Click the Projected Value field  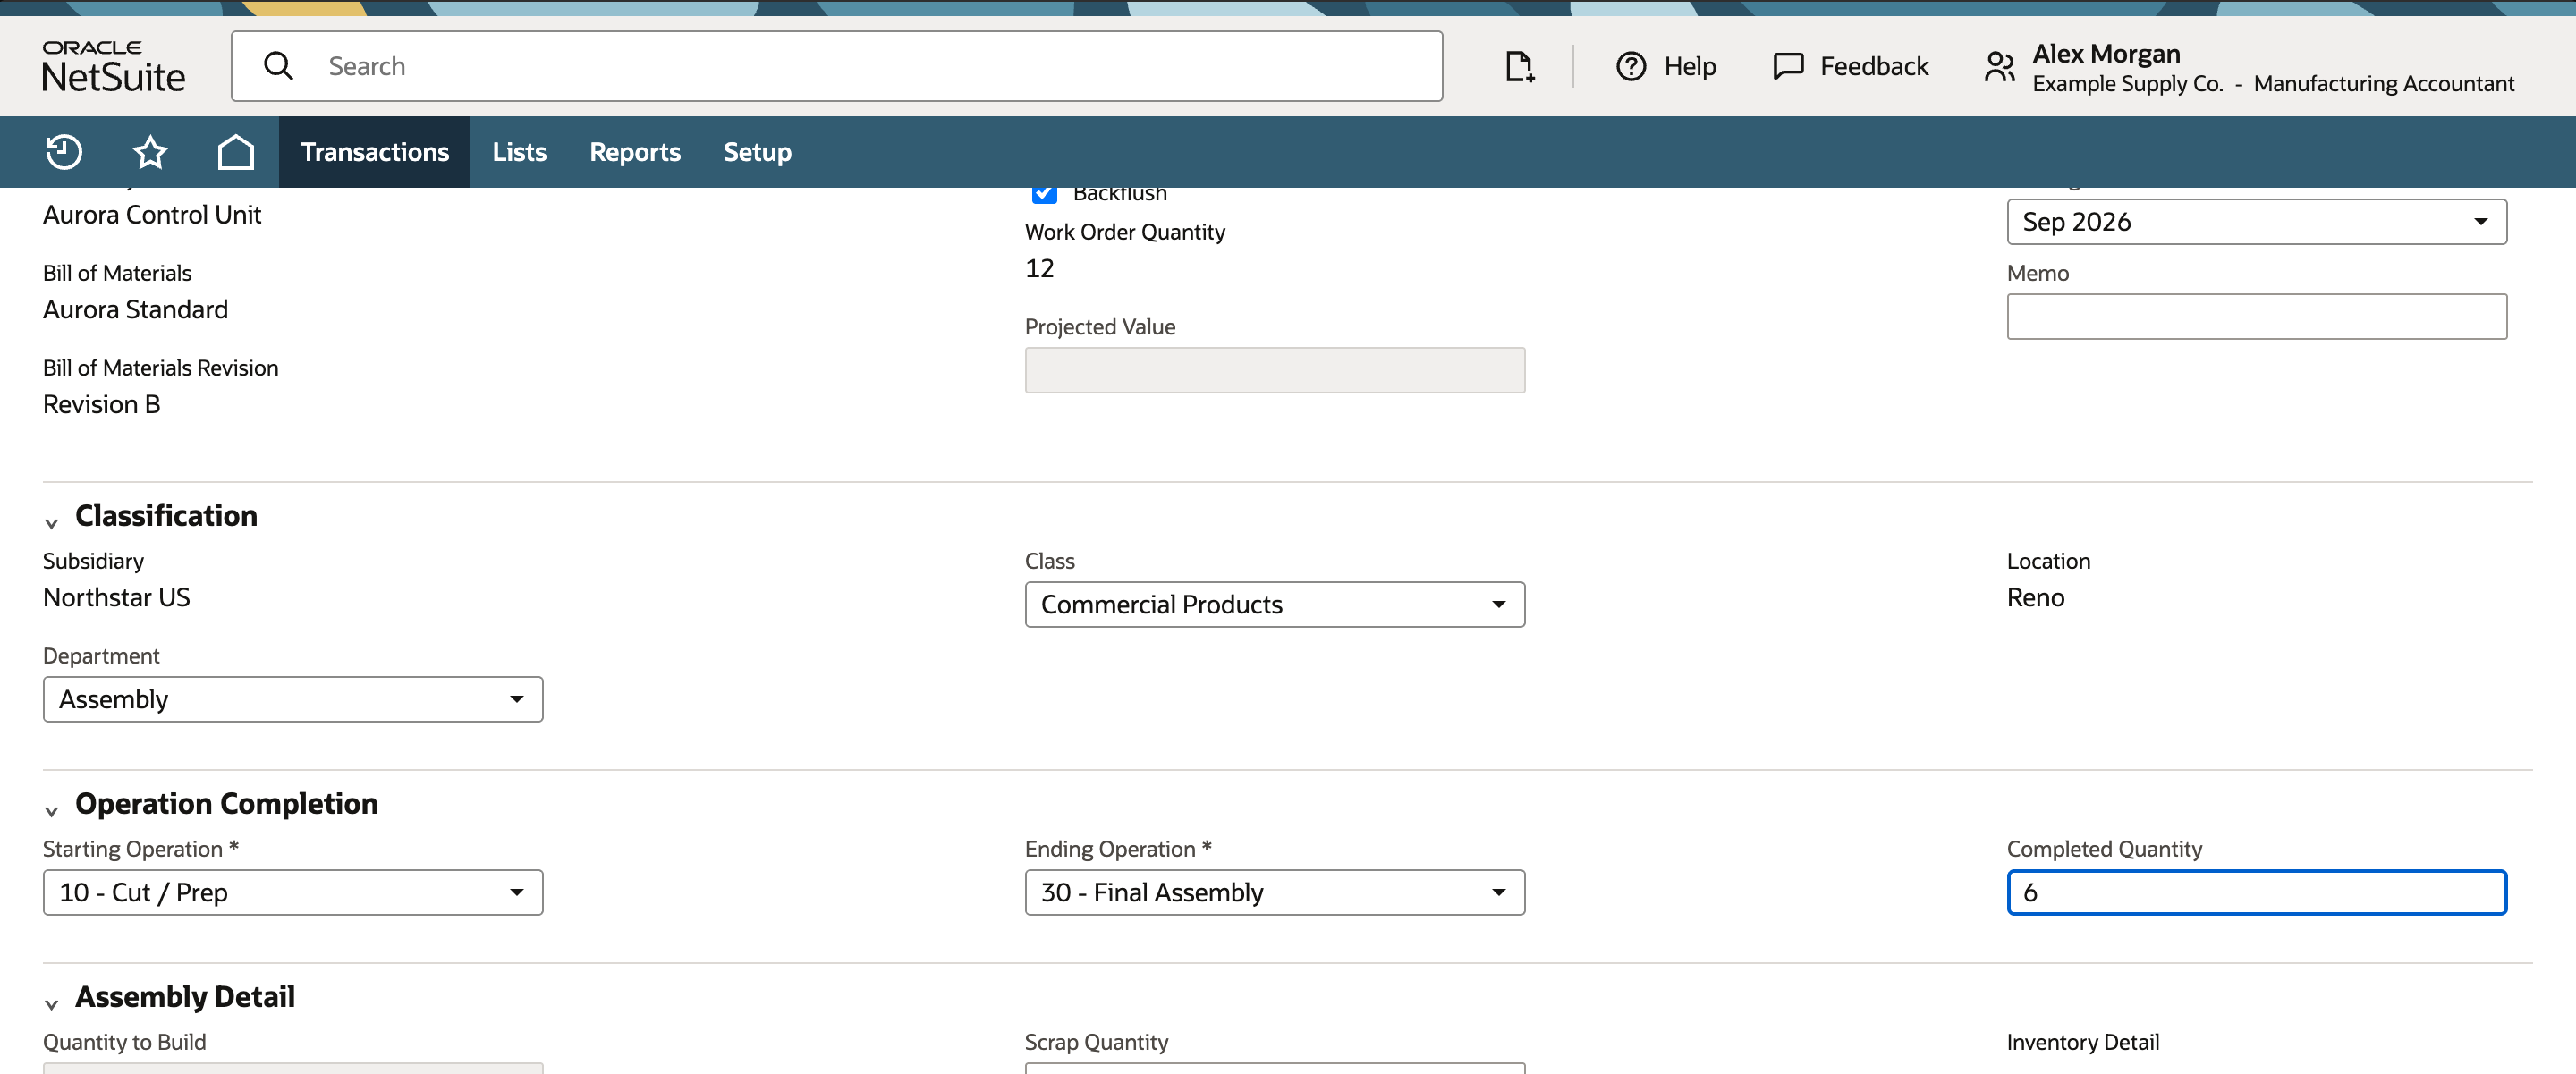coord(1274,371)
